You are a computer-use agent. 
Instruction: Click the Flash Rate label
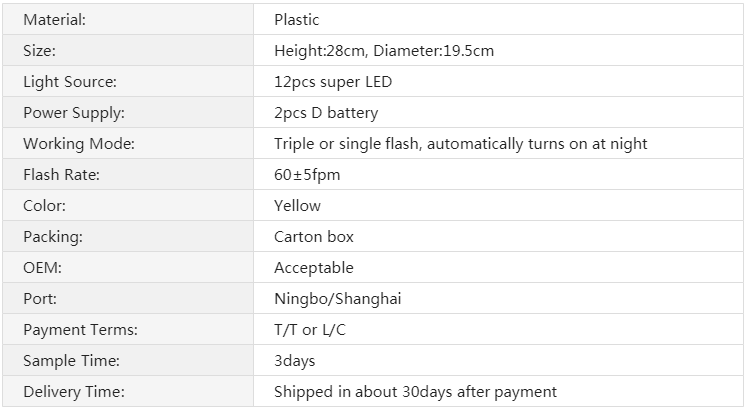click(61, 175)
